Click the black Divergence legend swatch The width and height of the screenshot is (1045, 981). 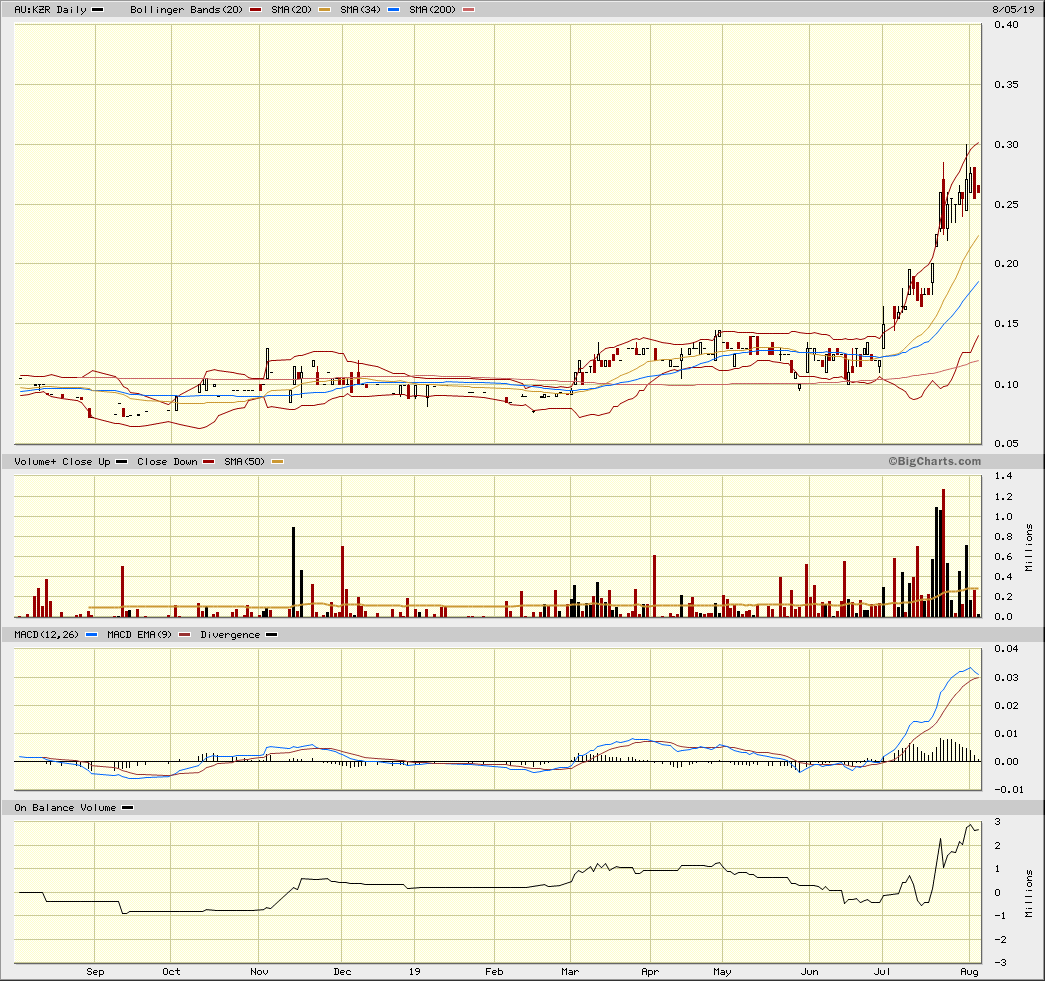[271, 635]
